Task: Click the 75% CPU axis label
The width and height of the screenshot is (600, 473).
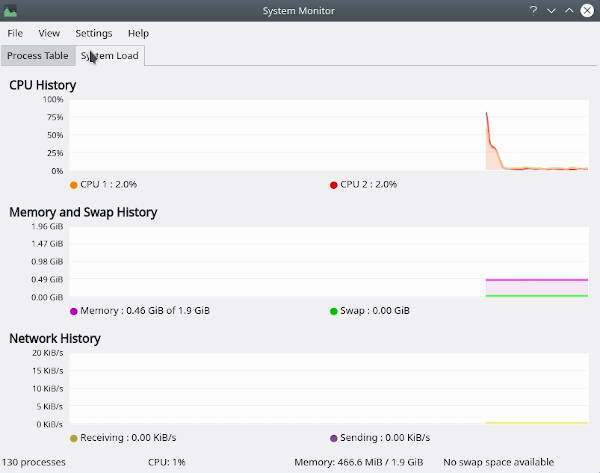Action: [55, 117]
